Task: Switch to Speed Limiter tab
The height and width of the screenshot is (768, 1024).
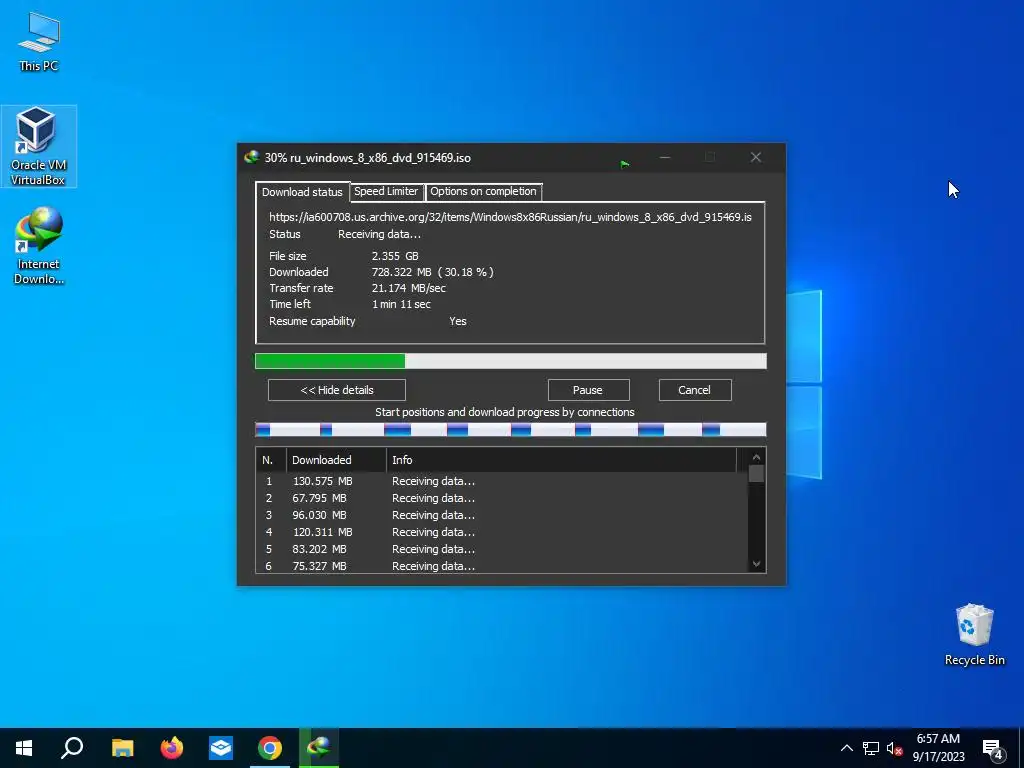Action: pos(386,191)
